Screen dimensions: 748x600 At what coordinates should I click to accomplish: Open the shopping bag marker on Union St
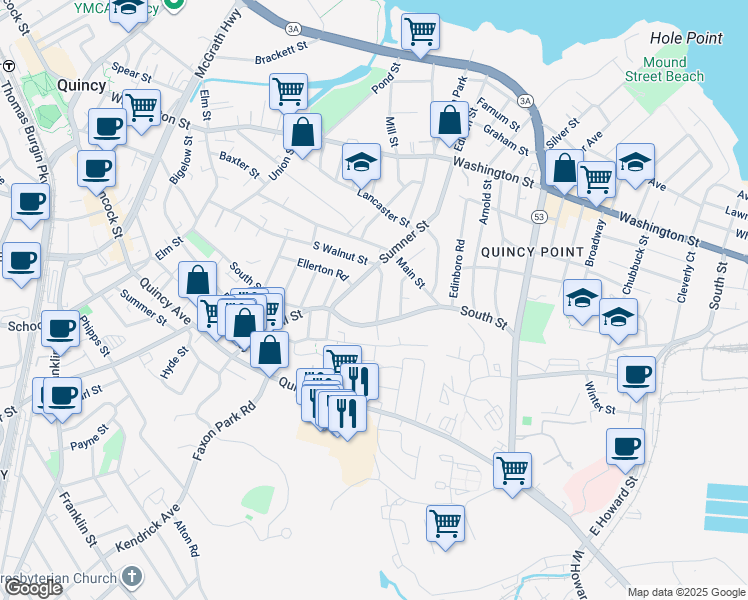[x=302, y=132]
